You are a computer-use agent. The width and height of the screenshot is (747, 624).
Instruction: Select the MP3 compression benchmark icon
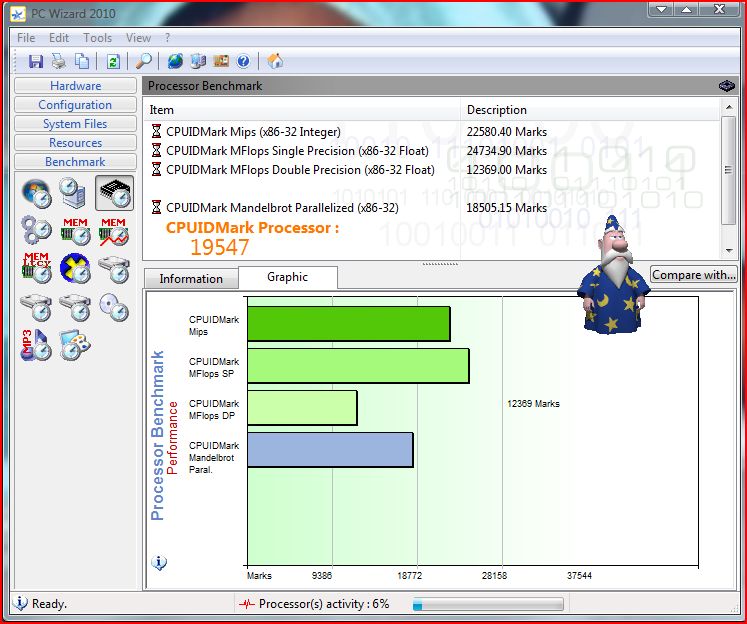click(36, 345)
